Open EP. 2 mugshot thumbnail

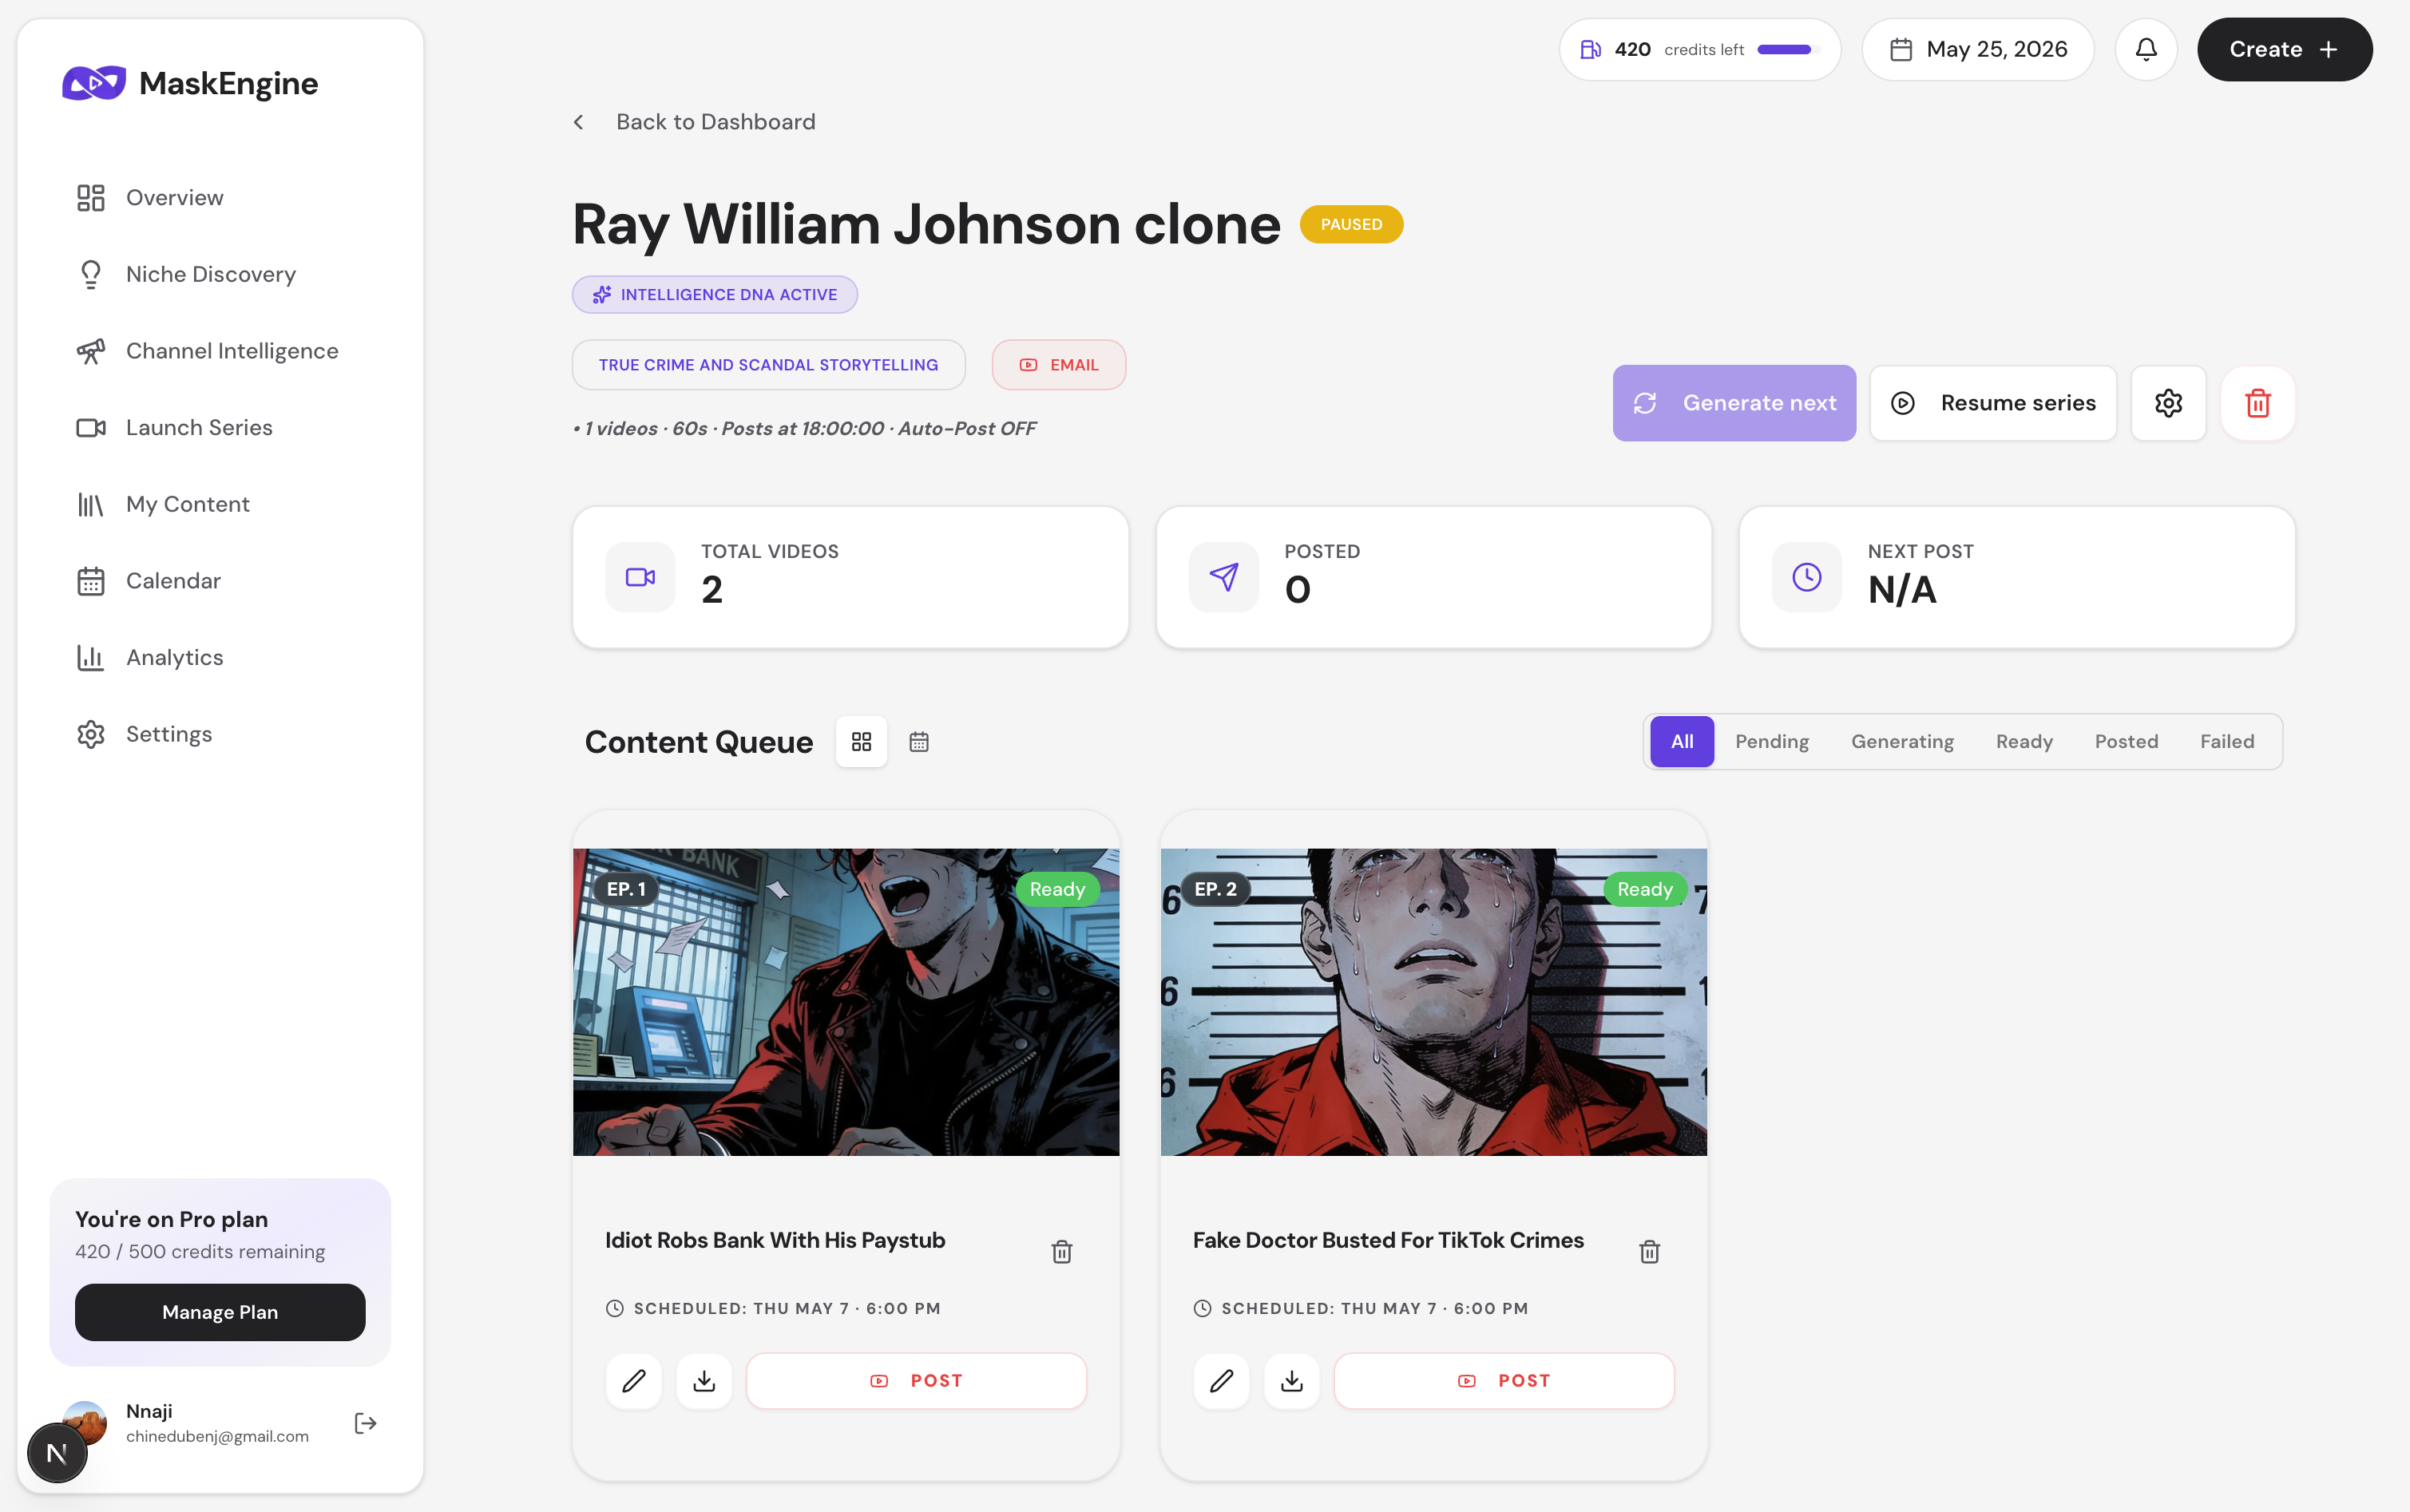(x=1434, y=1002)
